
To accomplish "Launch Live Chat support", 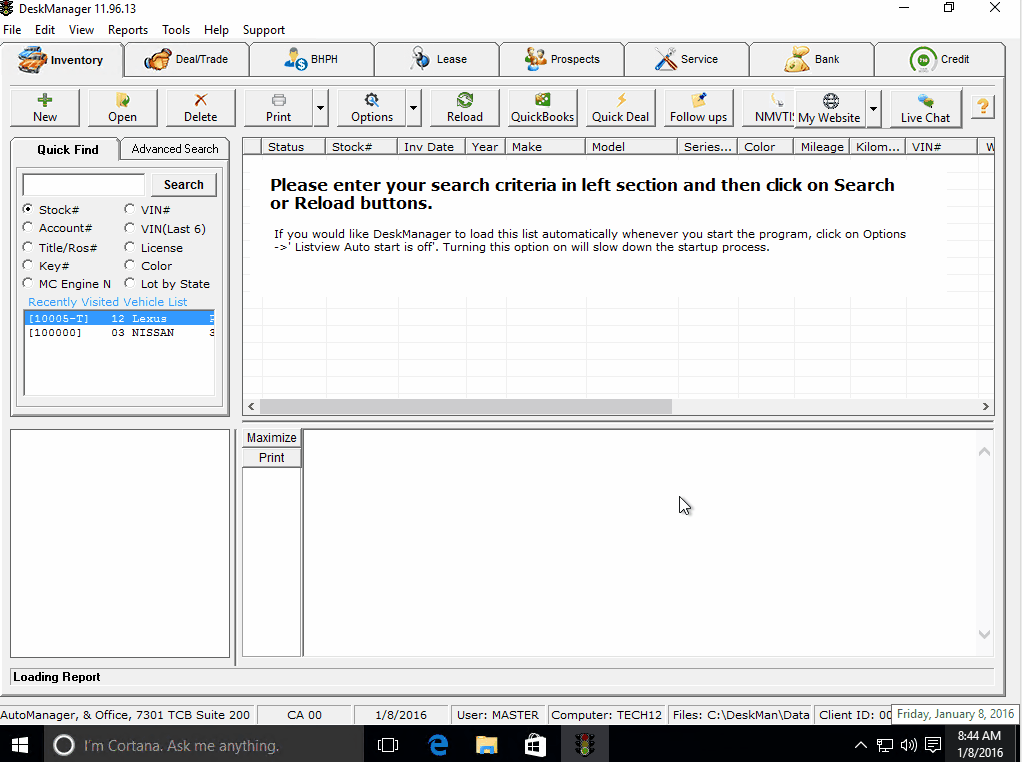I will [x=926, y=108].
